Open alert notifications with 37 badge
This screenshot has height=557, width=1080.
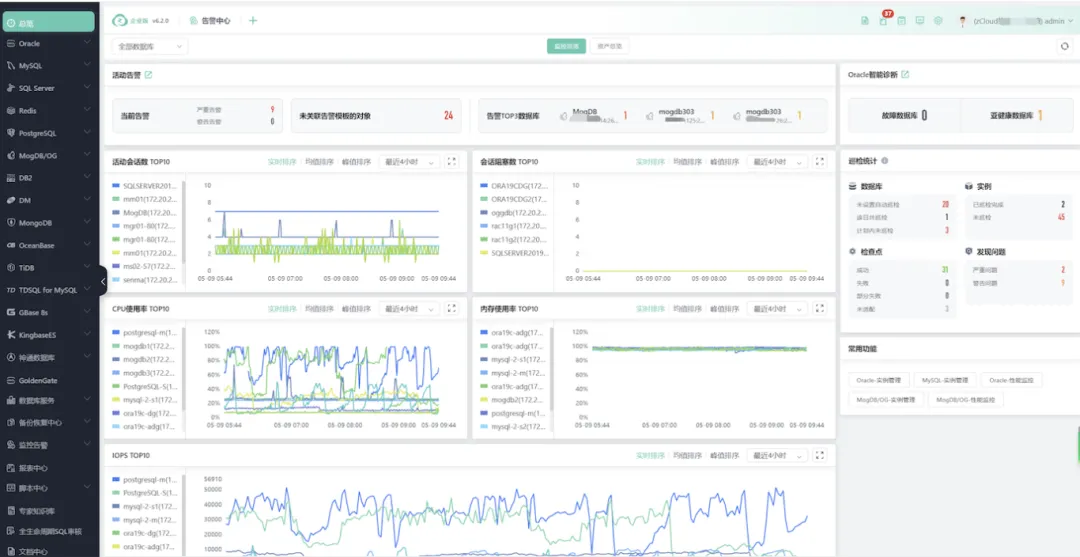click(883, 20)
